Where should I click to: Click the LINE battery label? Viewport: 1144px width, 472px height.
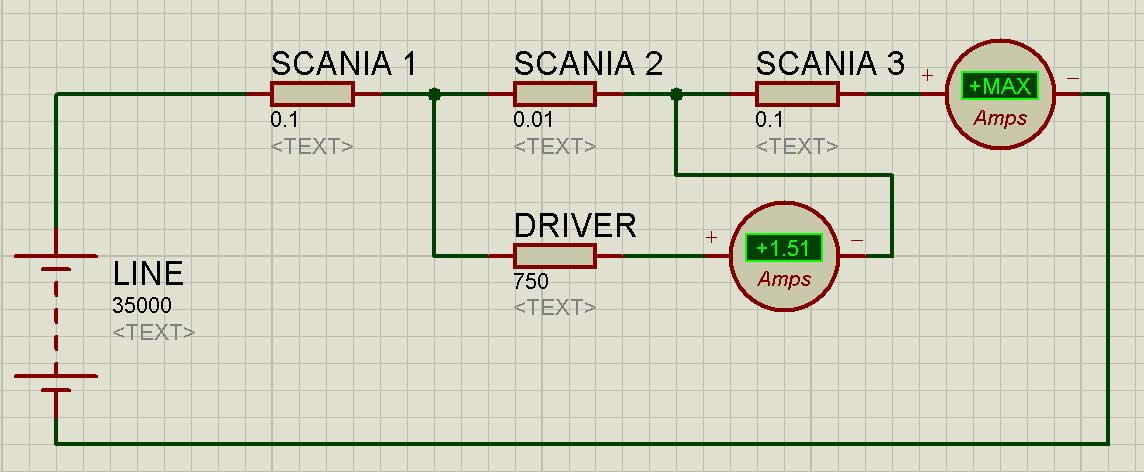coord(148,274)
